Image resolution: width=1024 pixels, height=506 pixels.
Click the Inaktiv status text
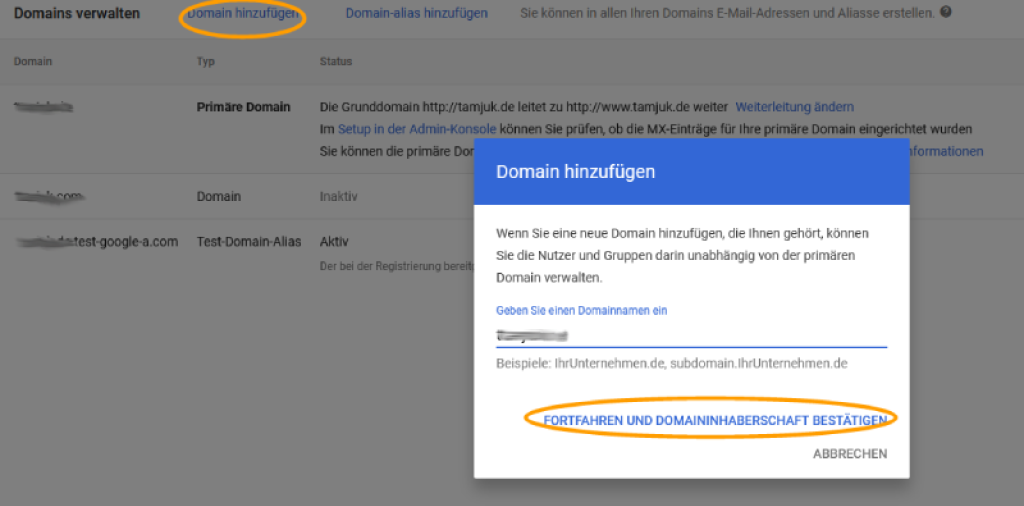pos(338,196)
